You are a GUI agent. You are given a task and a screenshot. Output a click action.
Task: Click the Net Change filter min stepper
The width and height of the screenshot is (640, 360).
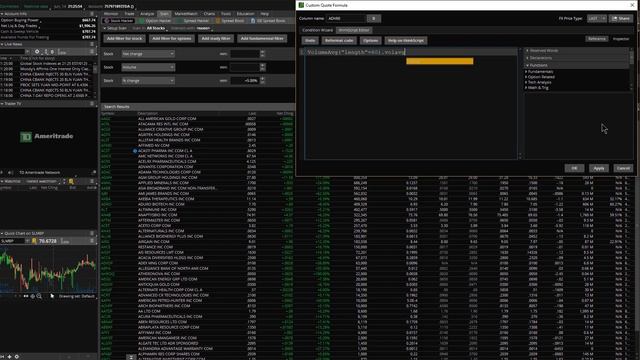262,53
